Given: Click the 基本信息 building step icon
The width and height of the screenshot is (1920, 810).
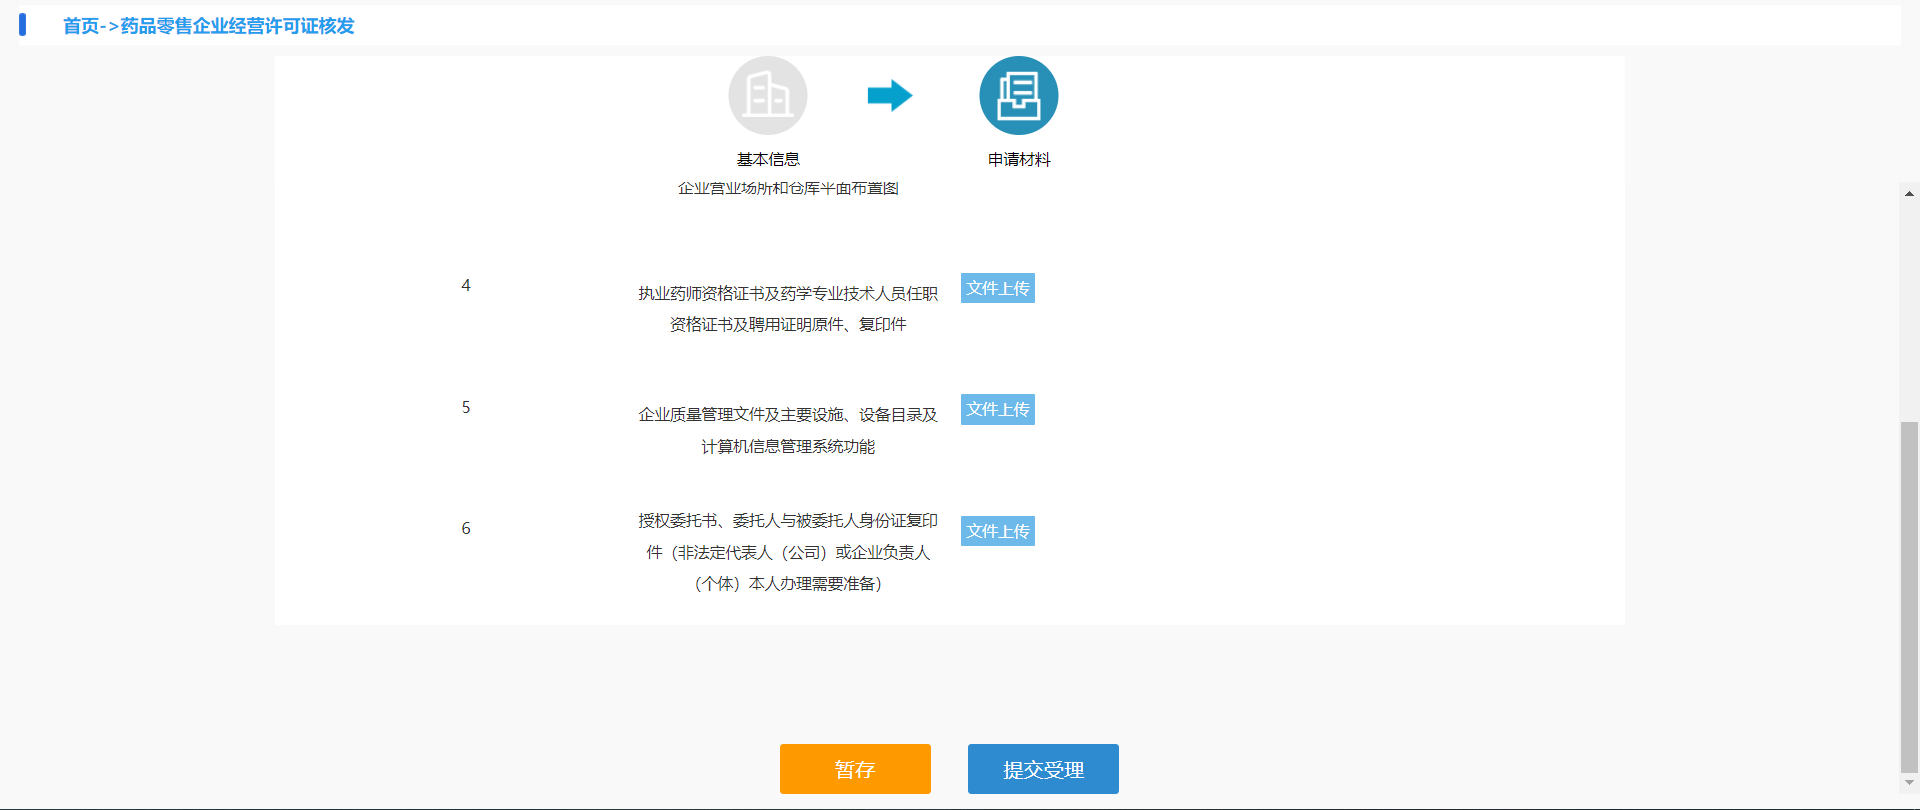Looking at the screenshot, I should pyautogui.click(x=767, y=96).
